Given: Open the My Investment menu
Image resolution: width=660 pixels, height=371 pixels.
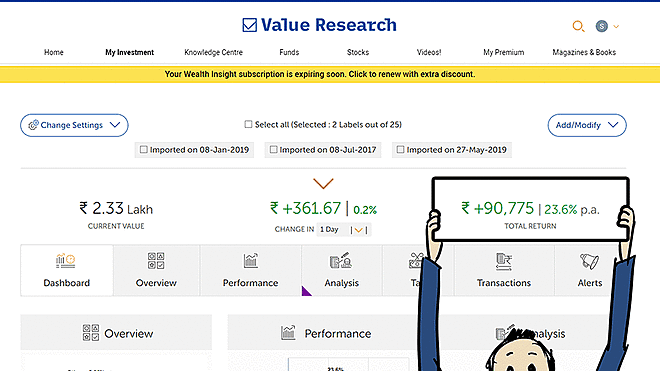Looking at the screenshot, I should point(130,52).
